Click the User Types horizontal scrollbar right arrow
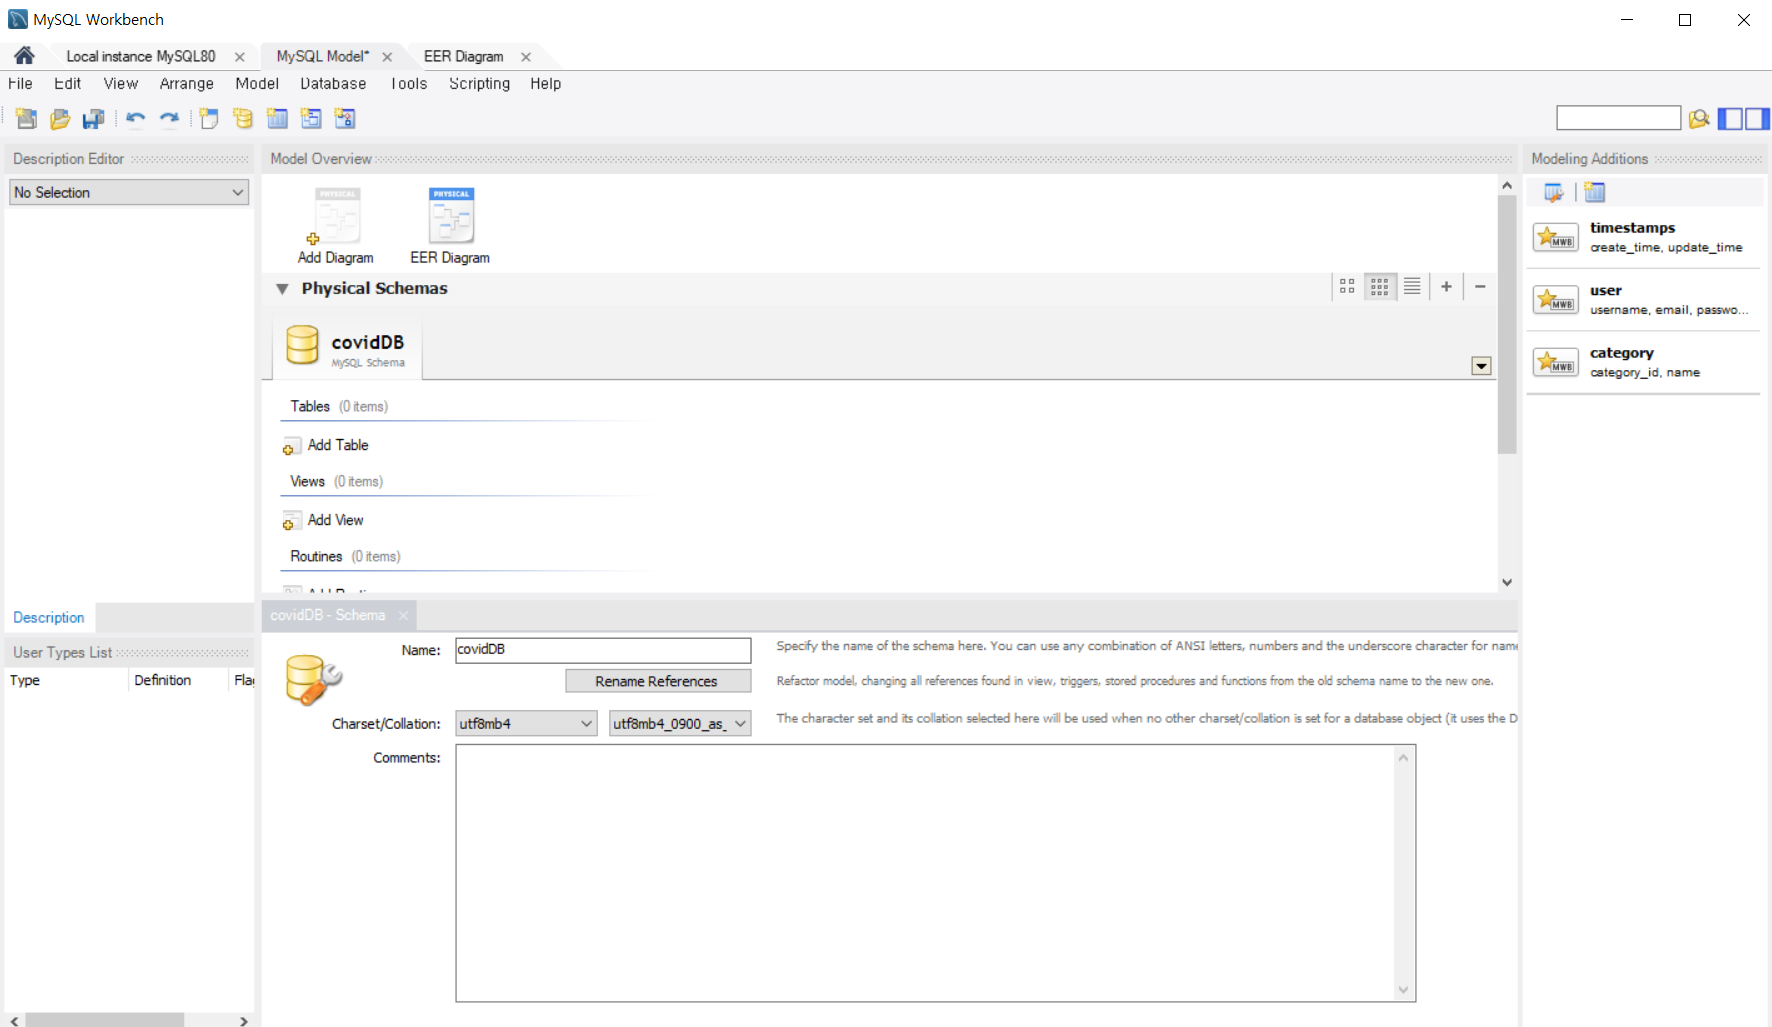Viewport: 1772px width, 1027px height. pyautogui.click(x=244, y=1020)
